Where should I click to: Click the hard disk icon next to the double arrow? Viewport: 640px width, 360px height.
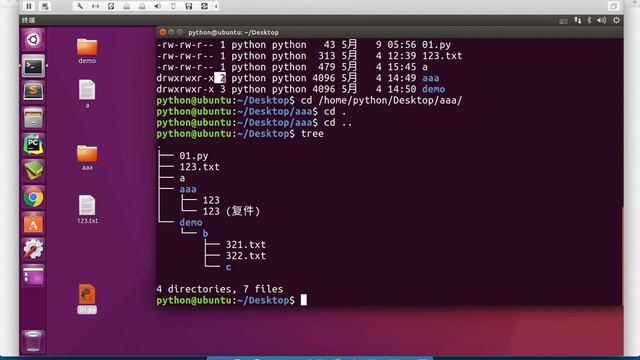tap(111, 6)
